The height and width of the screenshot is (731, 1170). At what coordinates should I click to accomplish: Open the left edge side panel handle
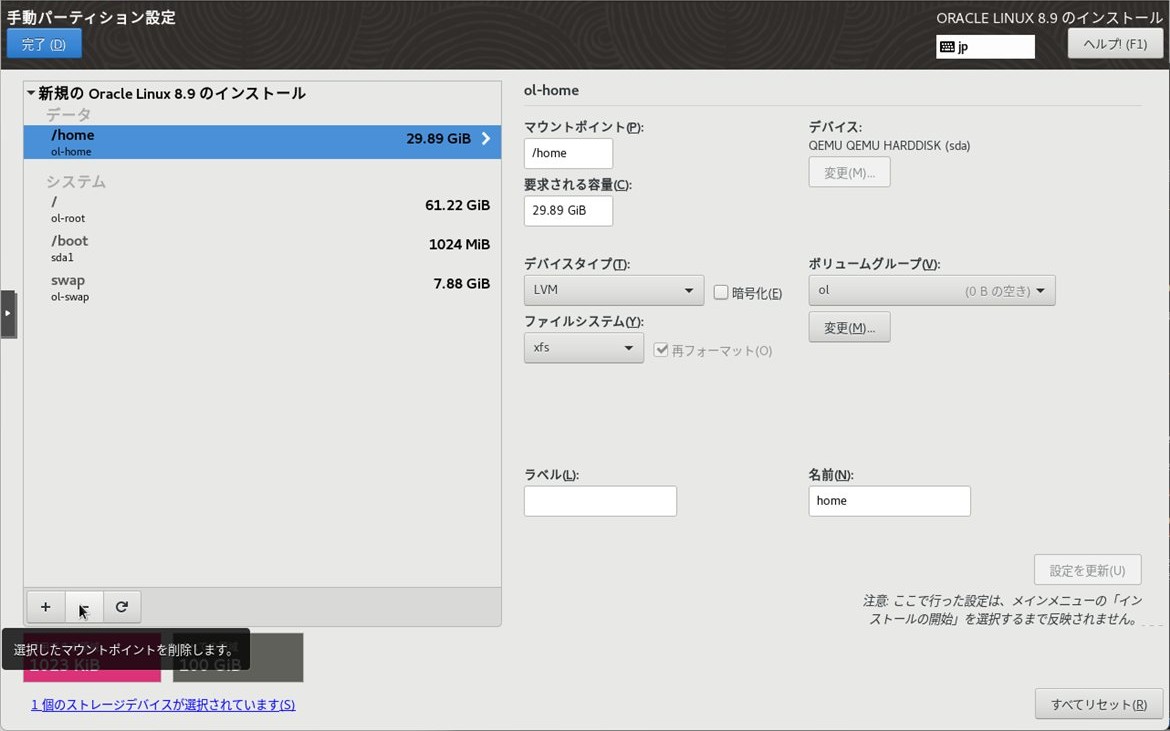[7, 313]
